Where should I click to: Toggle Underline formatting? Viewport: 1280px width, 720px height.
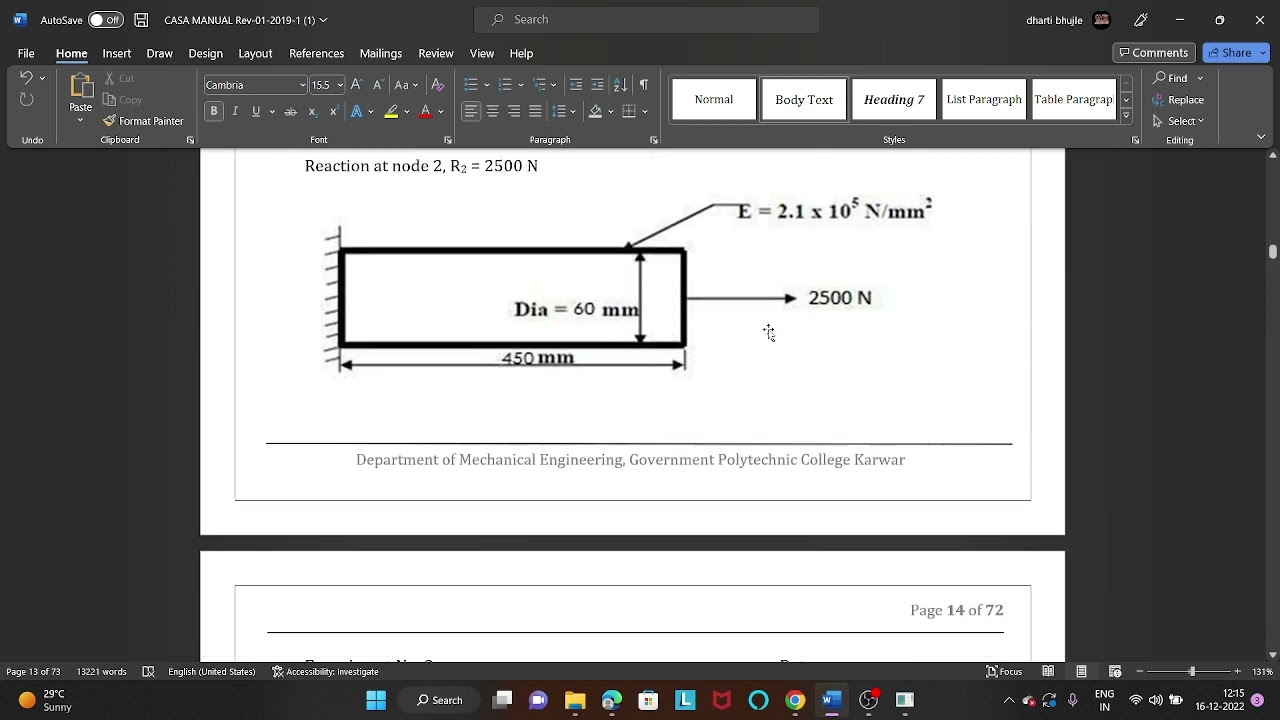click(x=256, y=111)
